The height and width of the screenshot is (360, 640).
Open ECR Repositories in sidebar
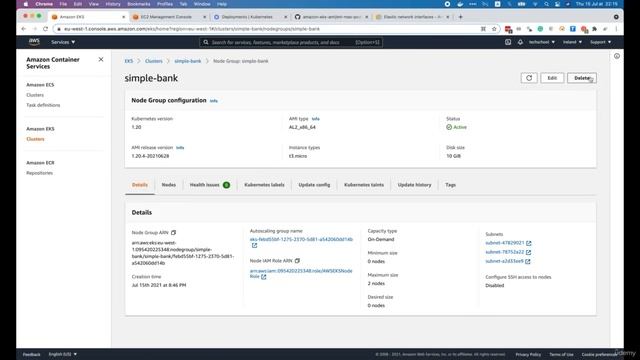click(x=40, y=173)
